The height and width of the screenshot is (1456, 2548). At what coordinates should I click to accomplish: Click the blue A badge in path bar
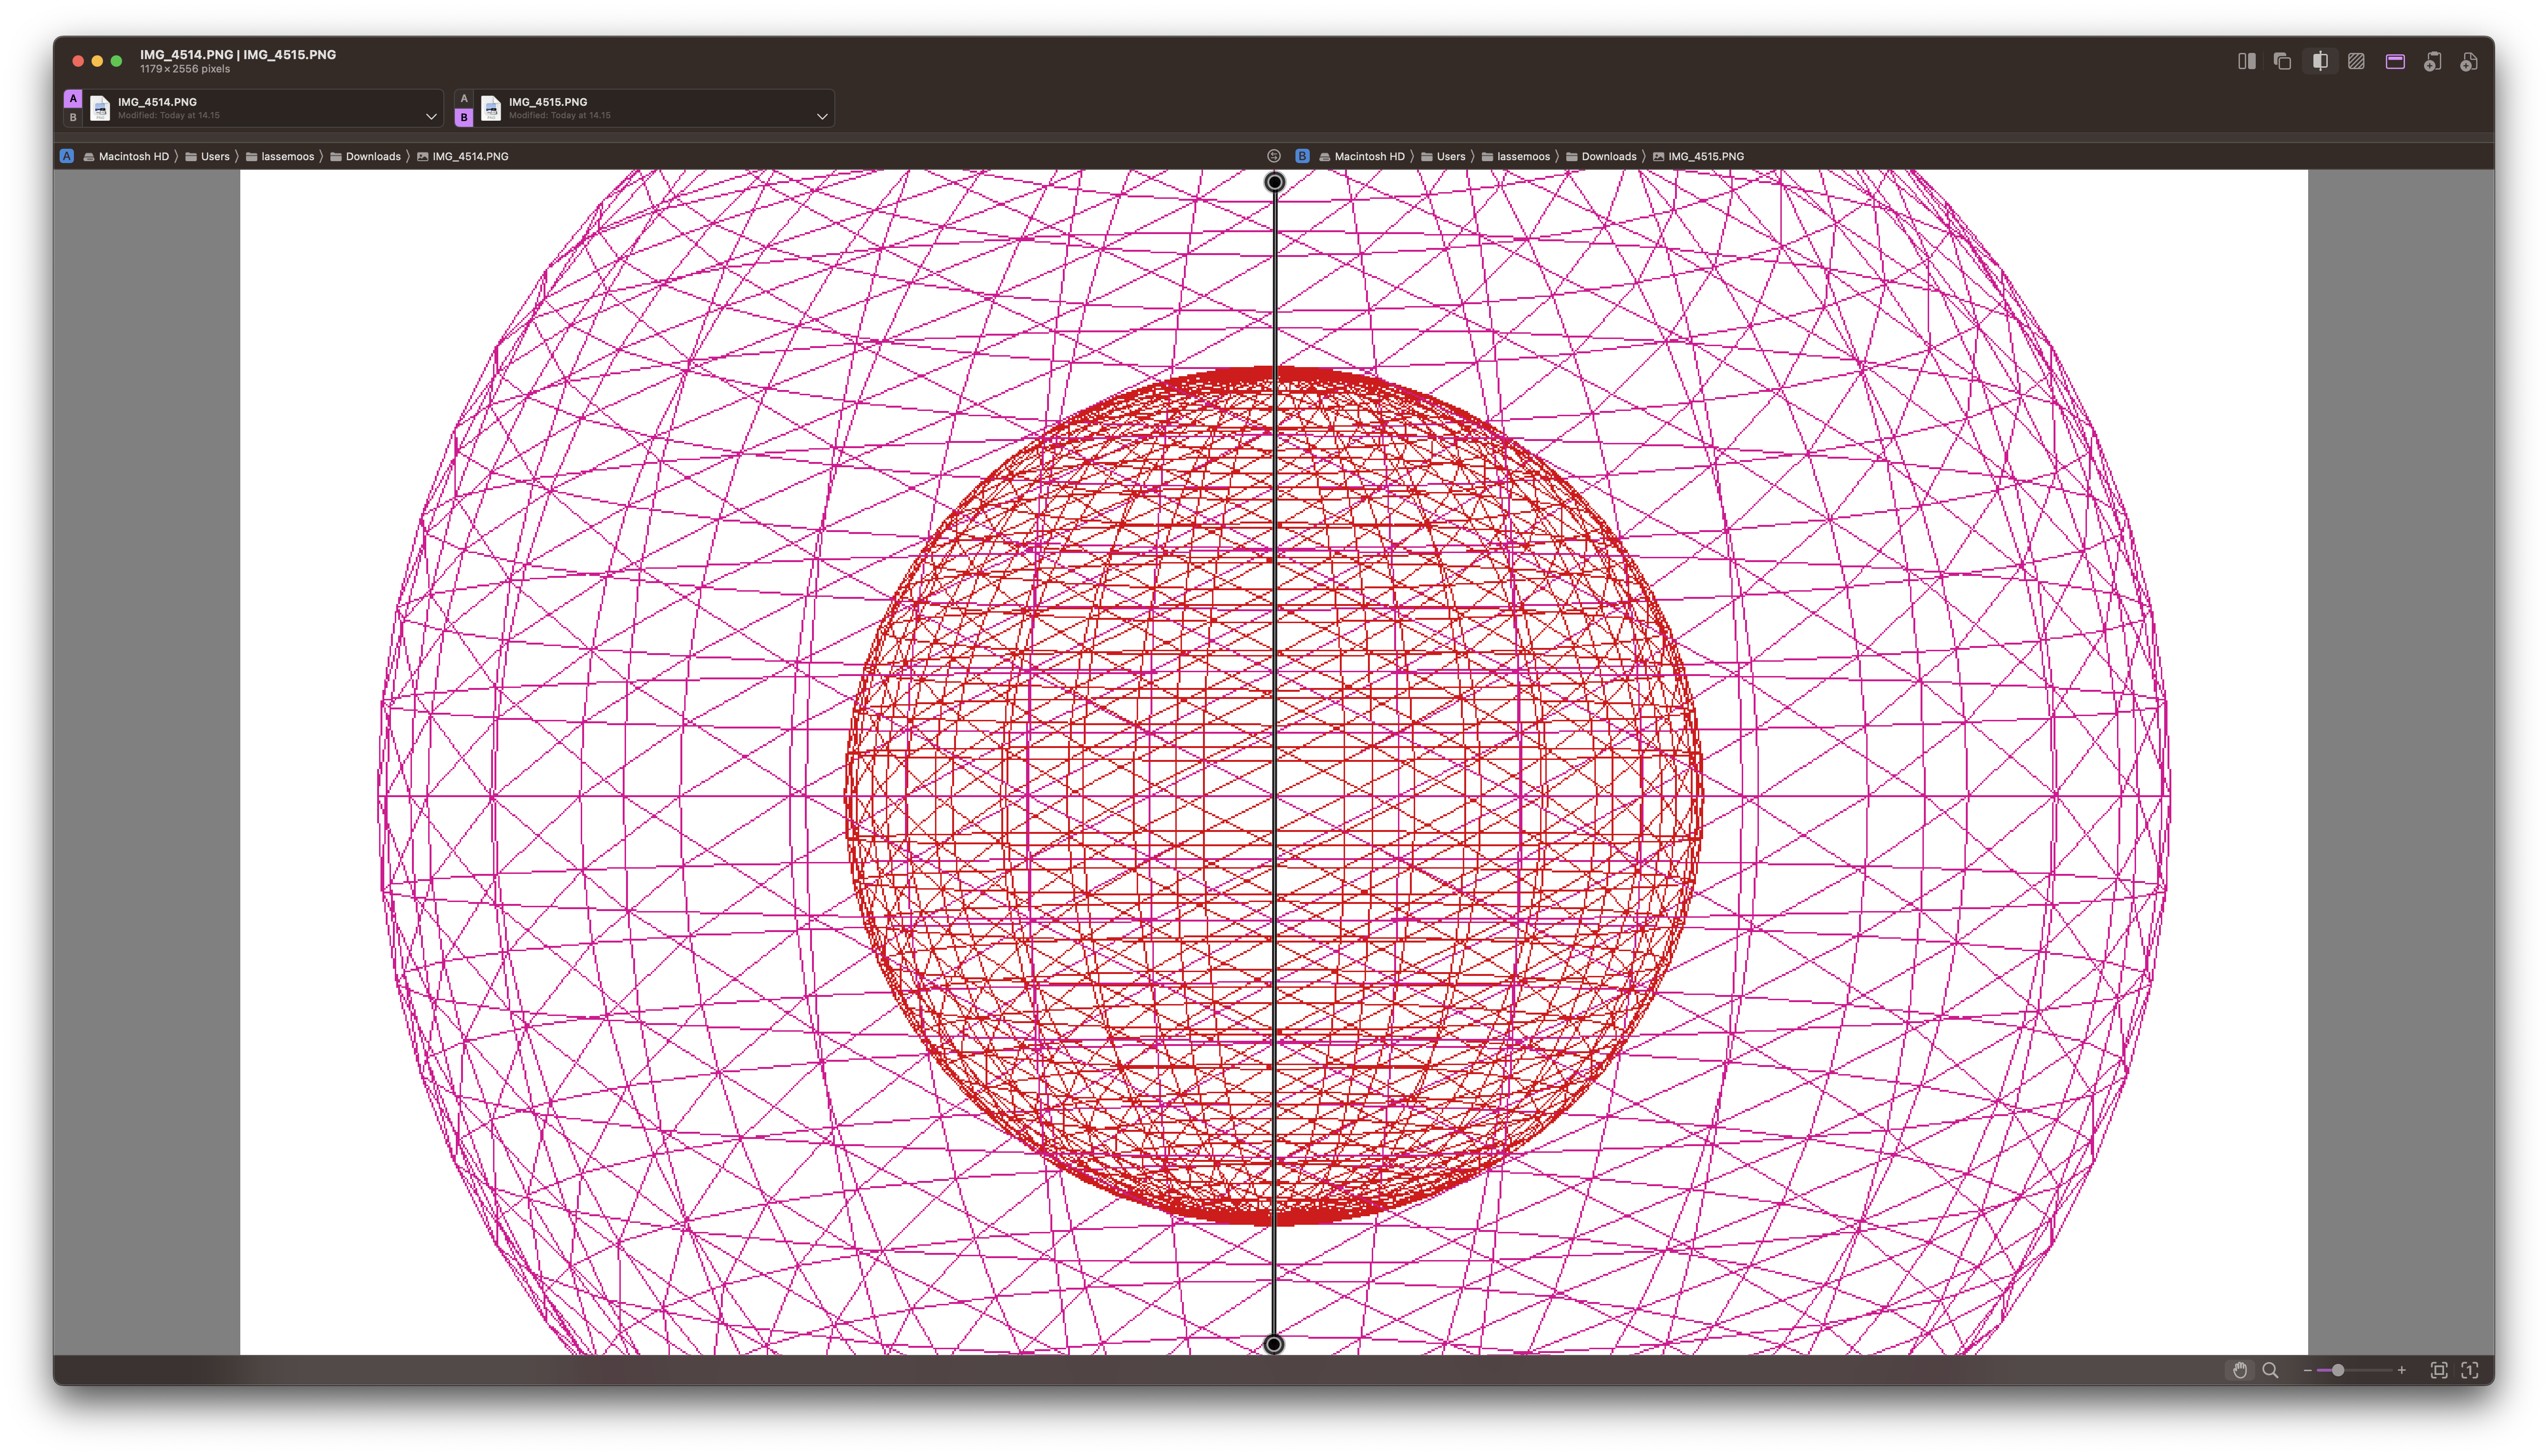coord(67,156)
